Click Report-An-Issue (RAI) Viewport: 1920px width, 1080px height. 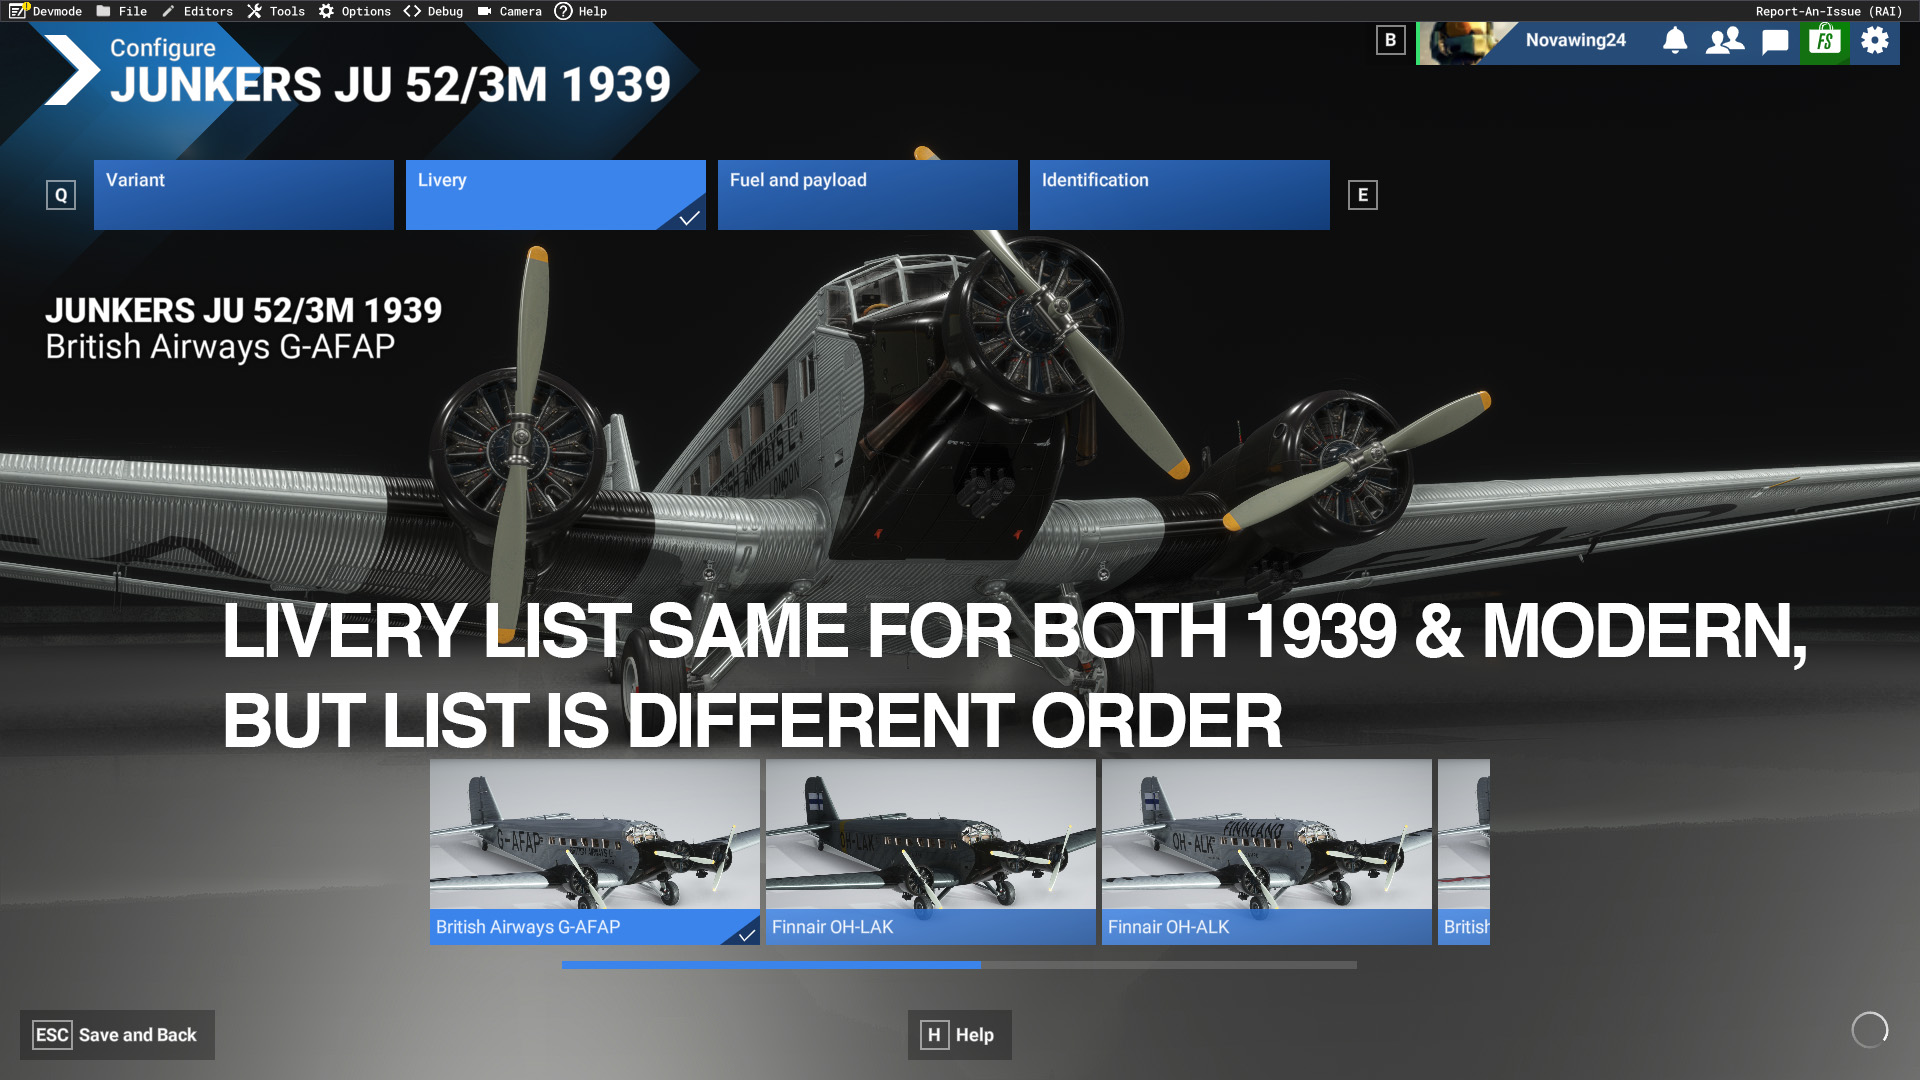(1828, 11)
